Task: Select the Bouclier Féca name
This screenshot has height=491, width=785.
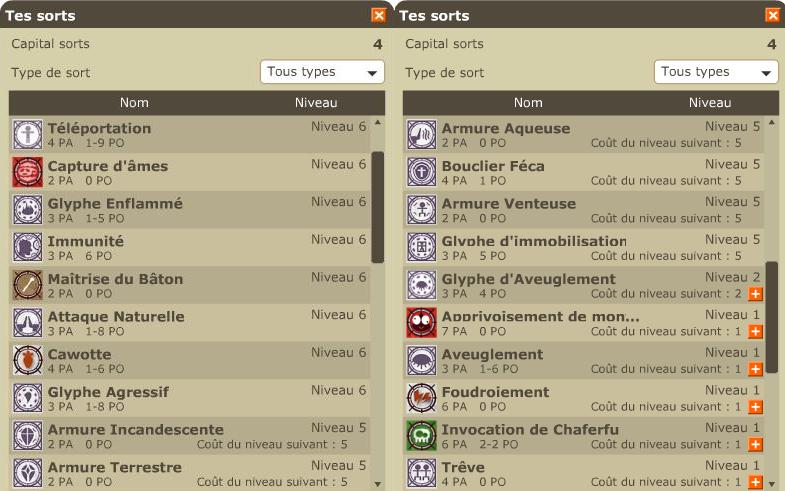Action: (x=493, y=166)
